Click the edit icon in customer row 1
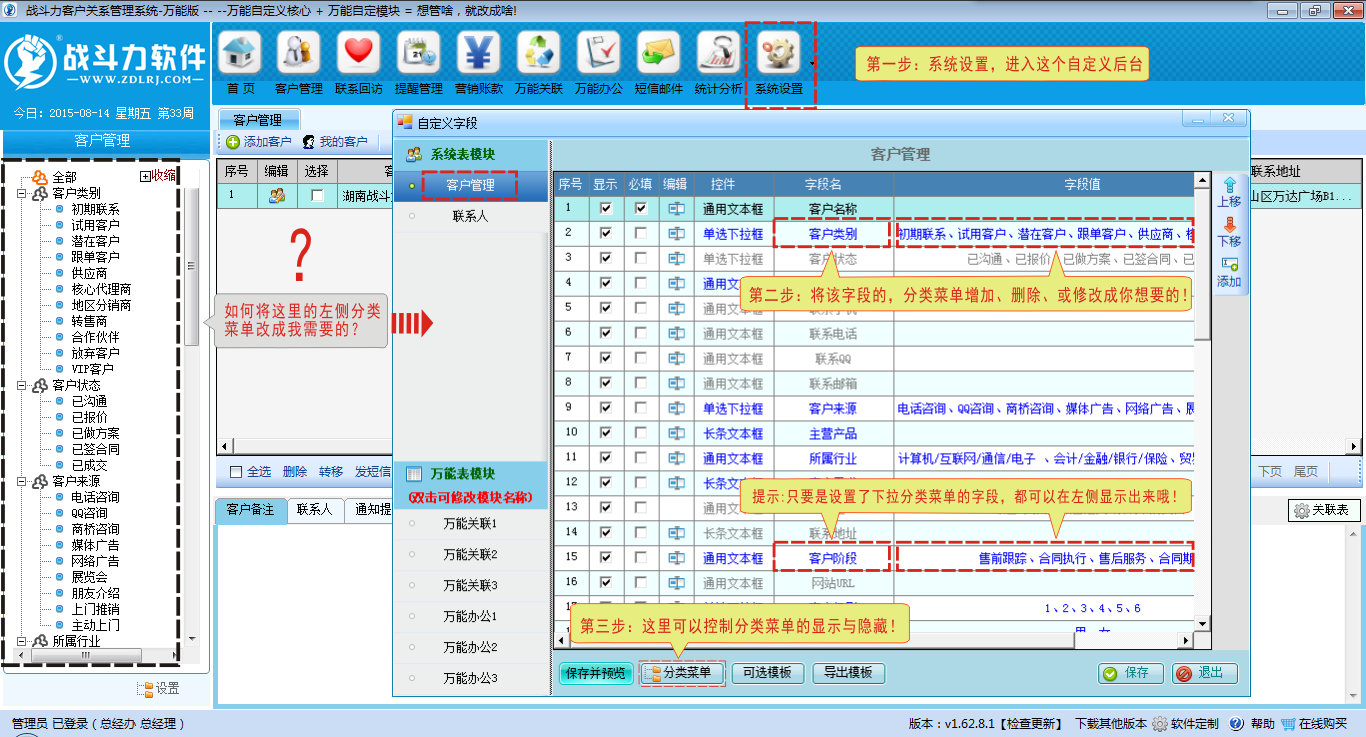The image size is (1366, 737). click(x=277, y=195)
